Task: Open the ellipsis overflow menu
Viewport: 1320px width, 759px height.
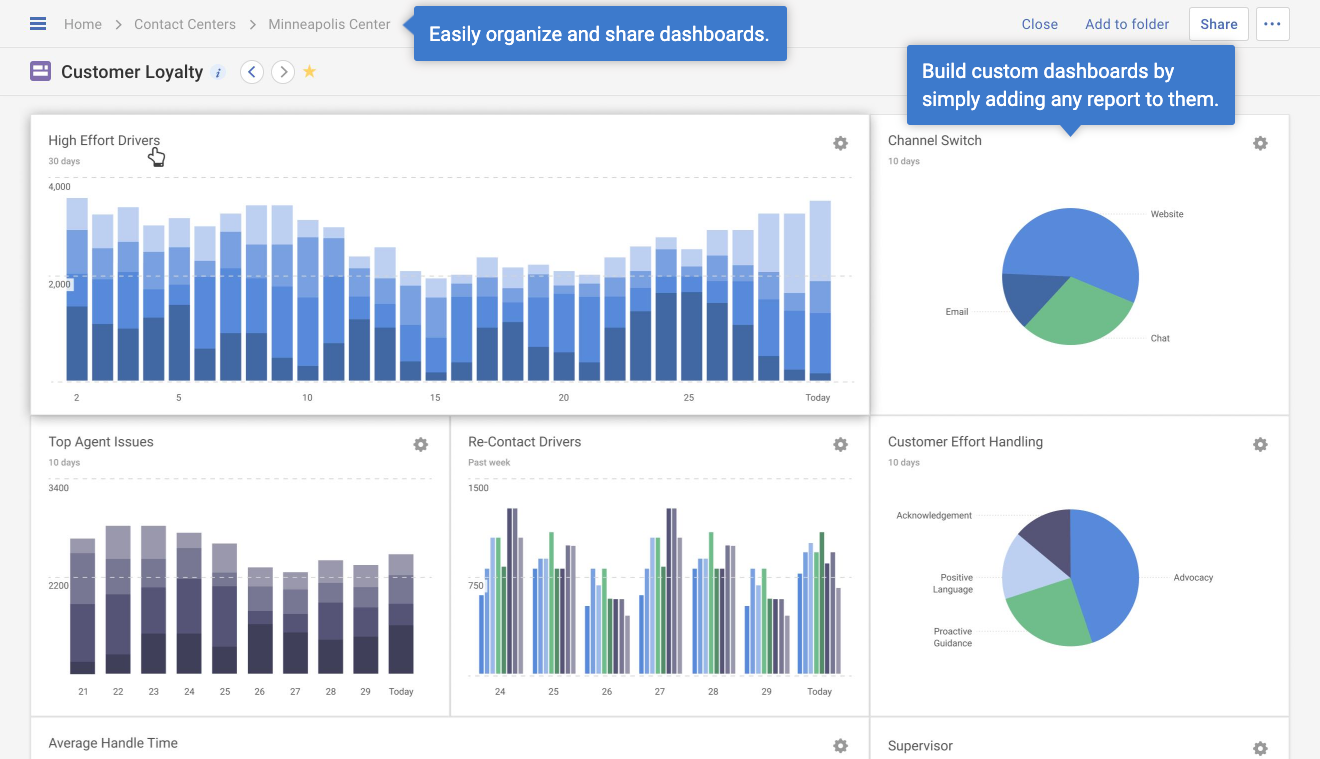Action: [1272, 23]
